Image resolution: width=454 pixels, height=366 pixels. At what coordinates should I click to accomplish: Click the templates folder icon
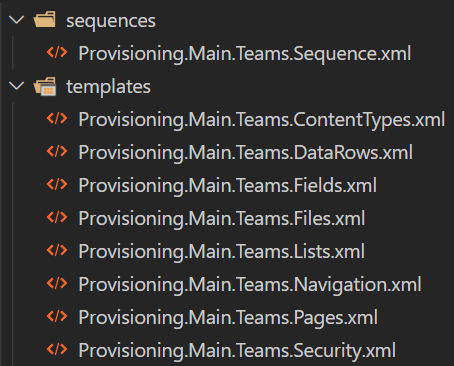[x=45, y=86]
